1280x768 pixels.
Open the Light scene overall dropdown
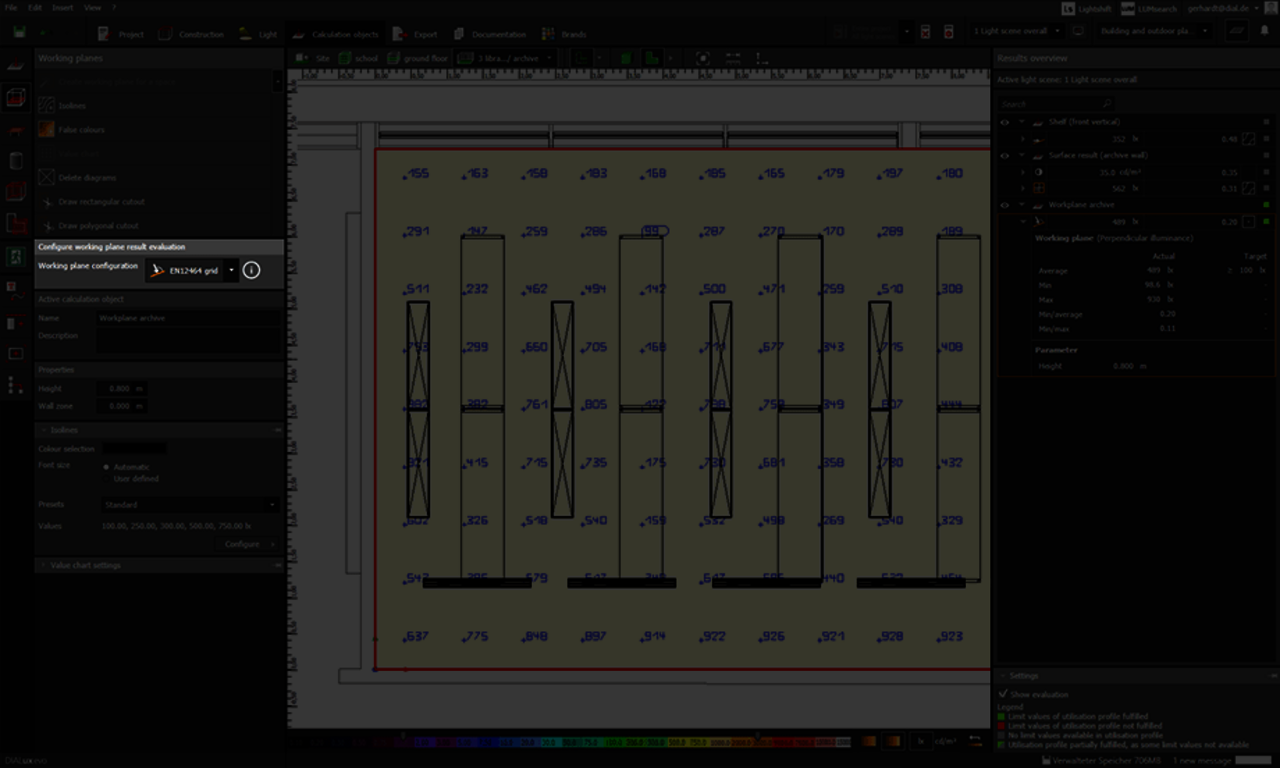tap(1016, 31)
